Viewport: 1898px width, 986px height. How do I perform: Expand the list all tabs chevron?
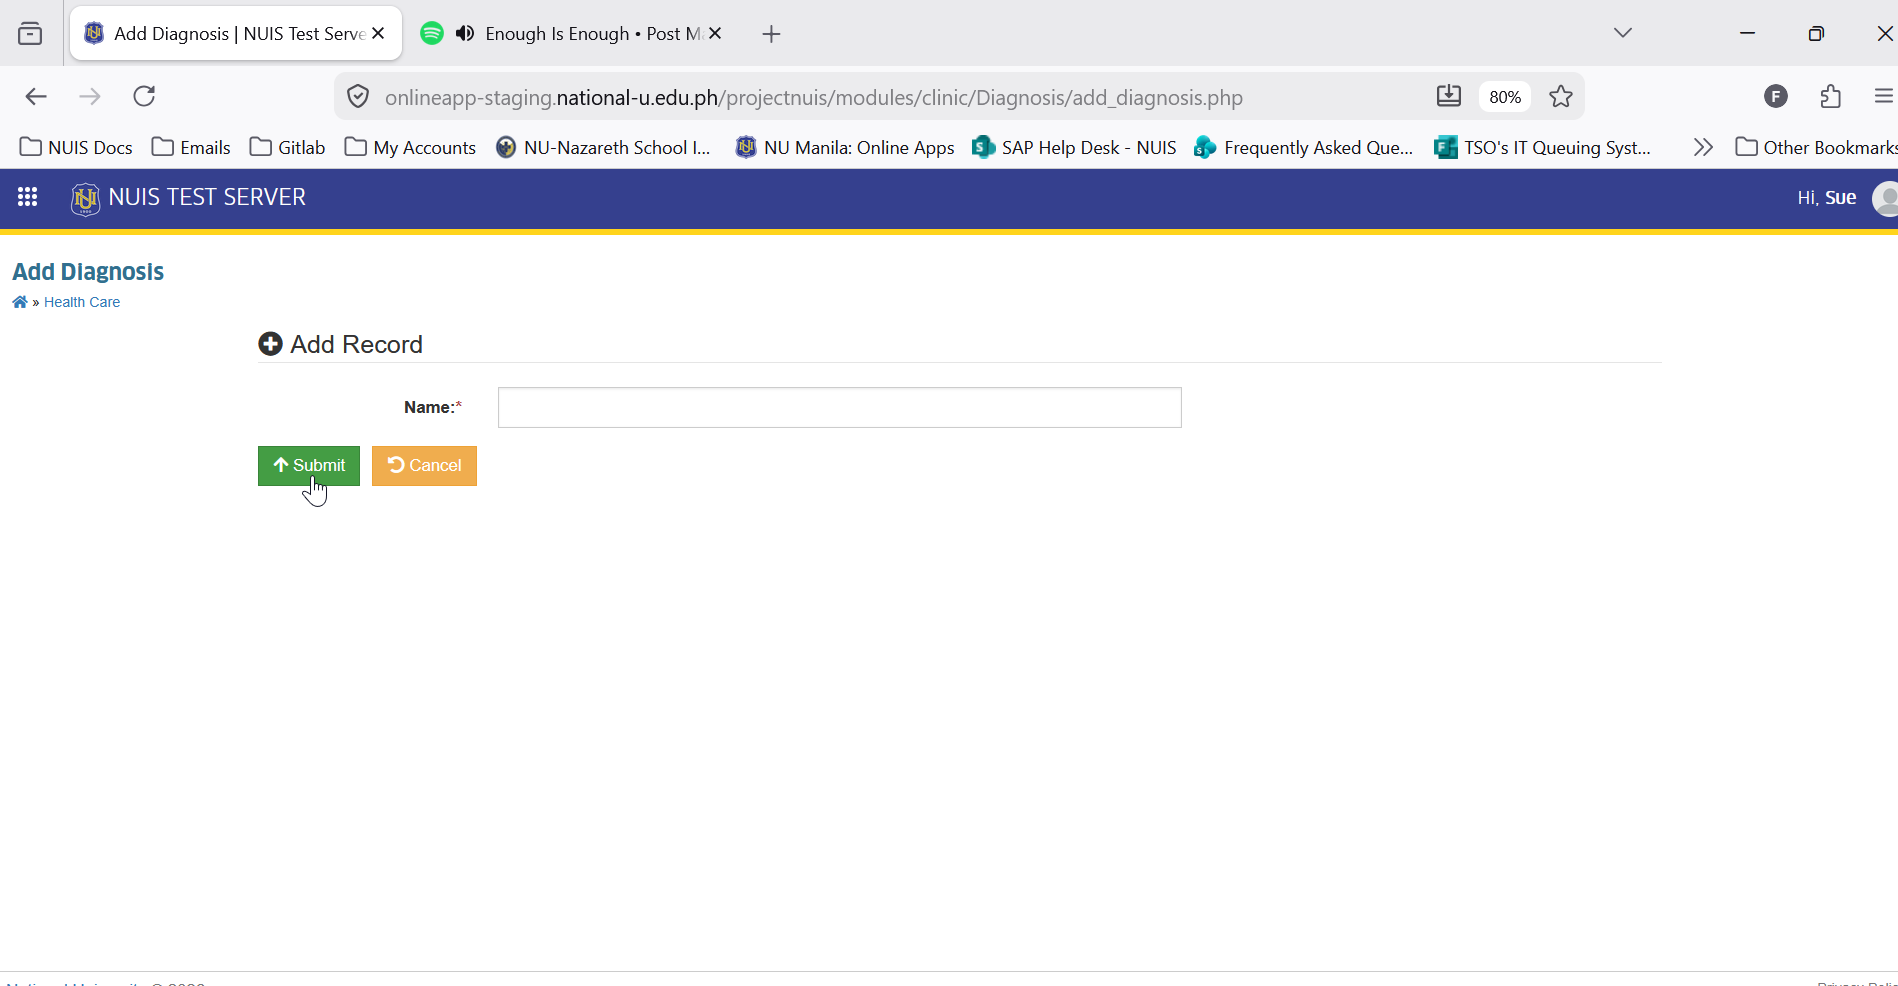tap(1623, 33)
